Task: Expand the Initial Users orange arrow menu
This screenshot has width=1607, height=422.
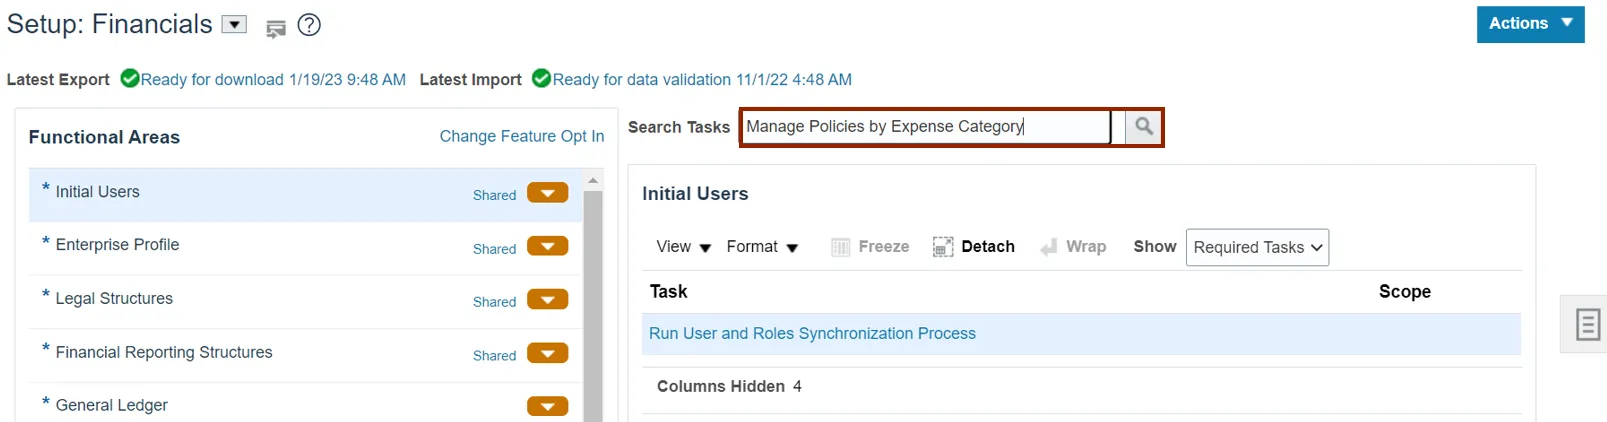Action: [547, 193]
